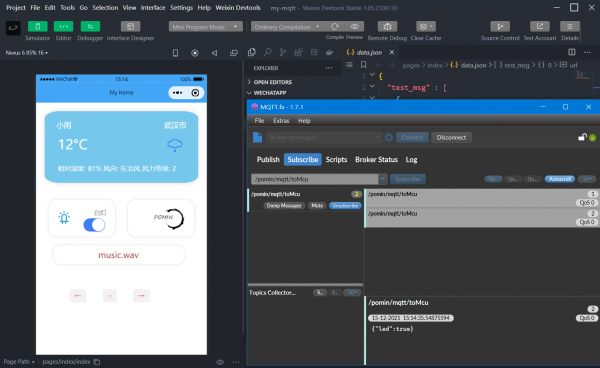Click the simulator record icon
This screenshot has width=600, height=368.
pos(195,53)
